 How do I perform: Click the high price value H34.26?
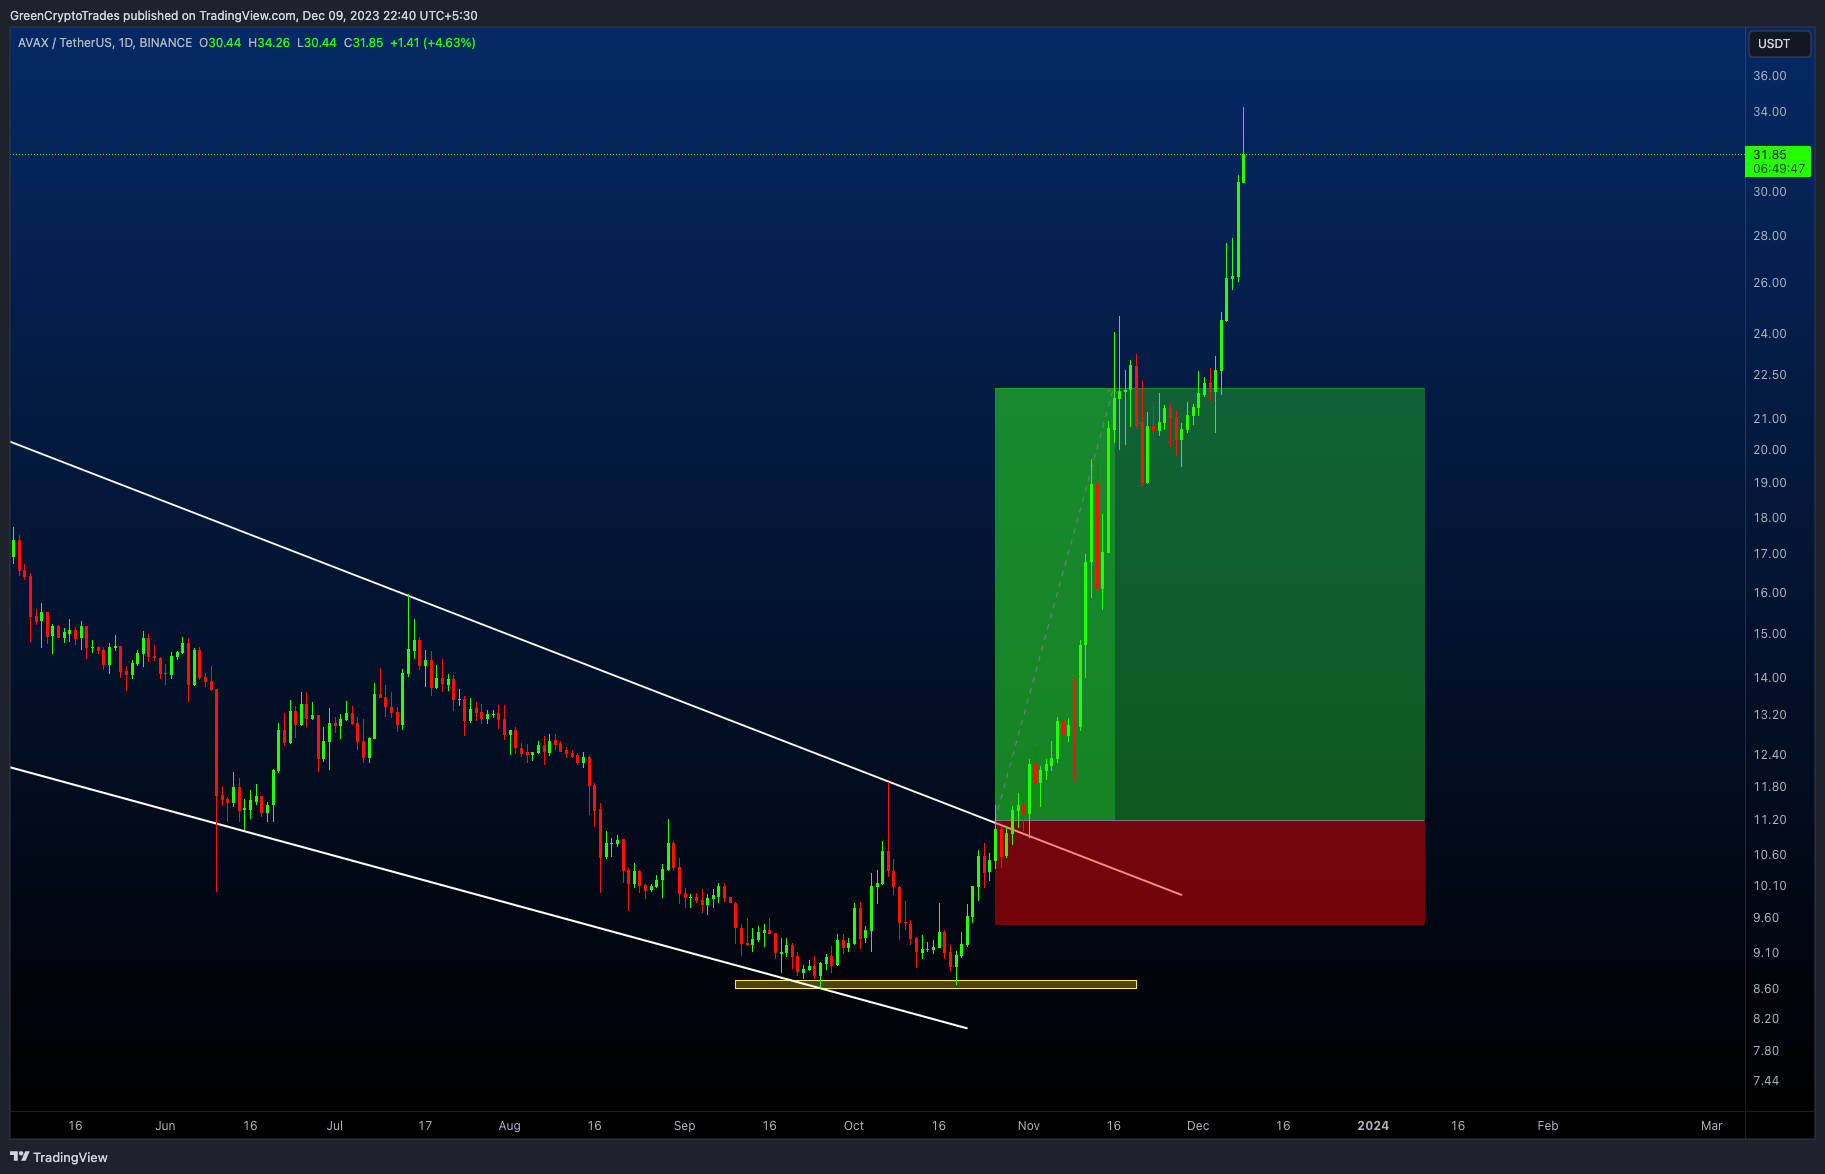(x=269, y=43)
